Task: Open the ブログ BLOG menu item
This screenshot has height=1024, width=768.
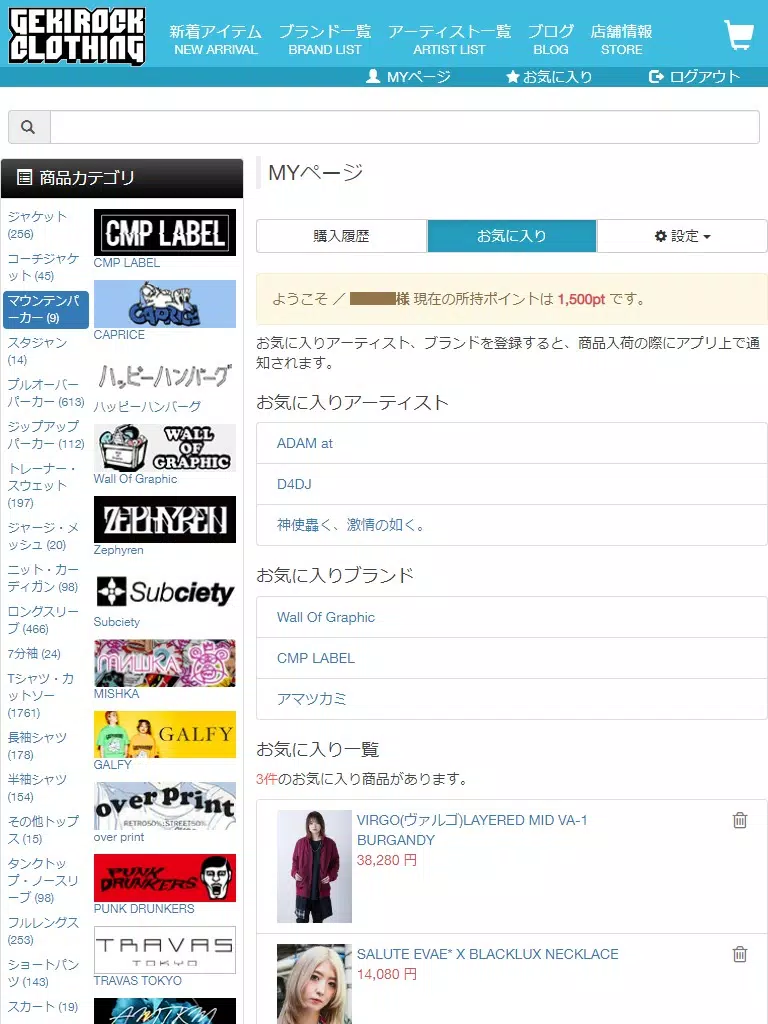Action: click(551, 39)
